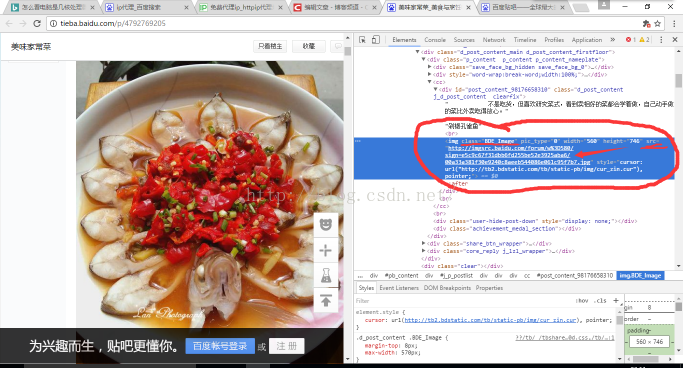Select #post_content_98176658310 in the breadcrumb
This screenshot has width=683, height=368.
(575, 276)
